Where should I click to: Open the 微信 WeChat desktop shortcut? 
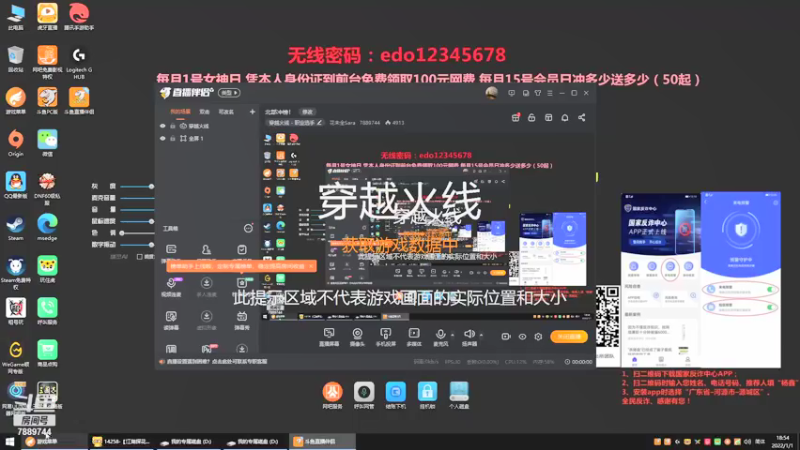[47, 143]
